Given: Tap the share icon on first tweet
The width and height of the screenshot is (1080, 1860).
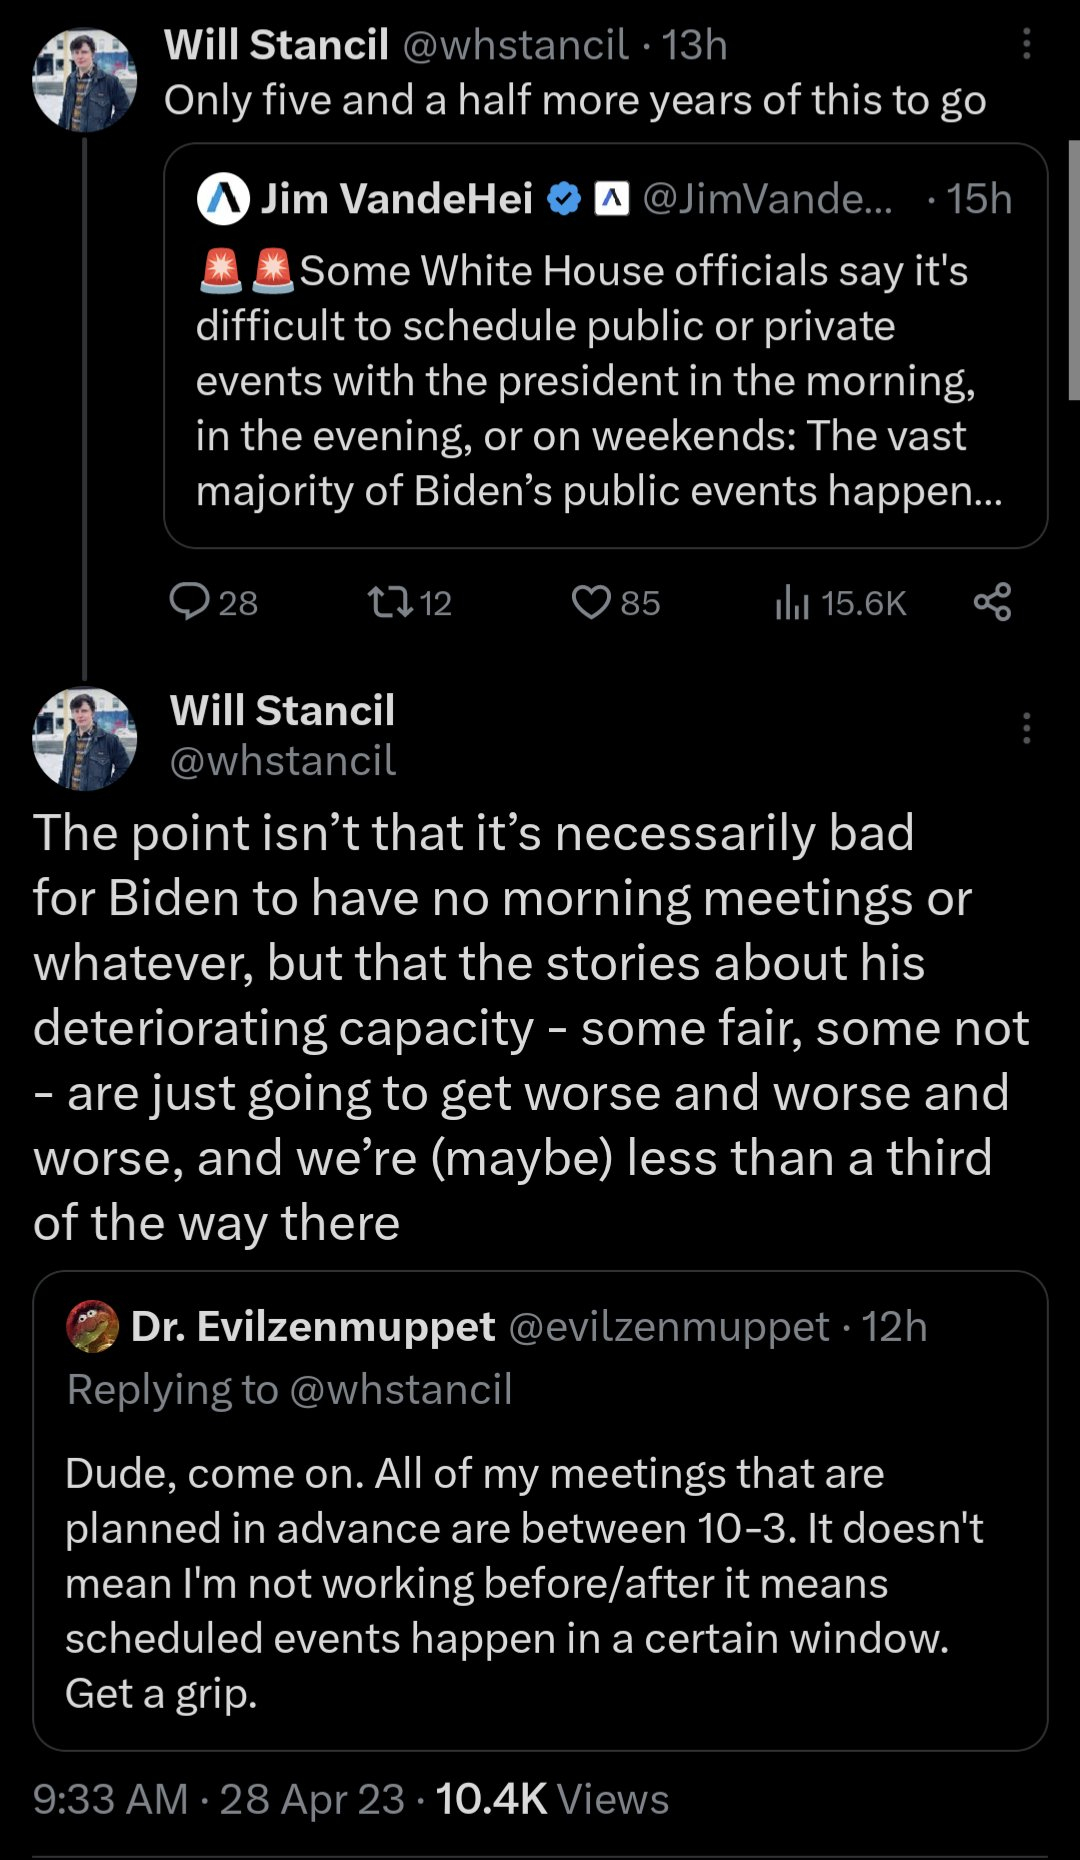Looking at the screenshot, I should pyautogui.click(x=992, y=602).
